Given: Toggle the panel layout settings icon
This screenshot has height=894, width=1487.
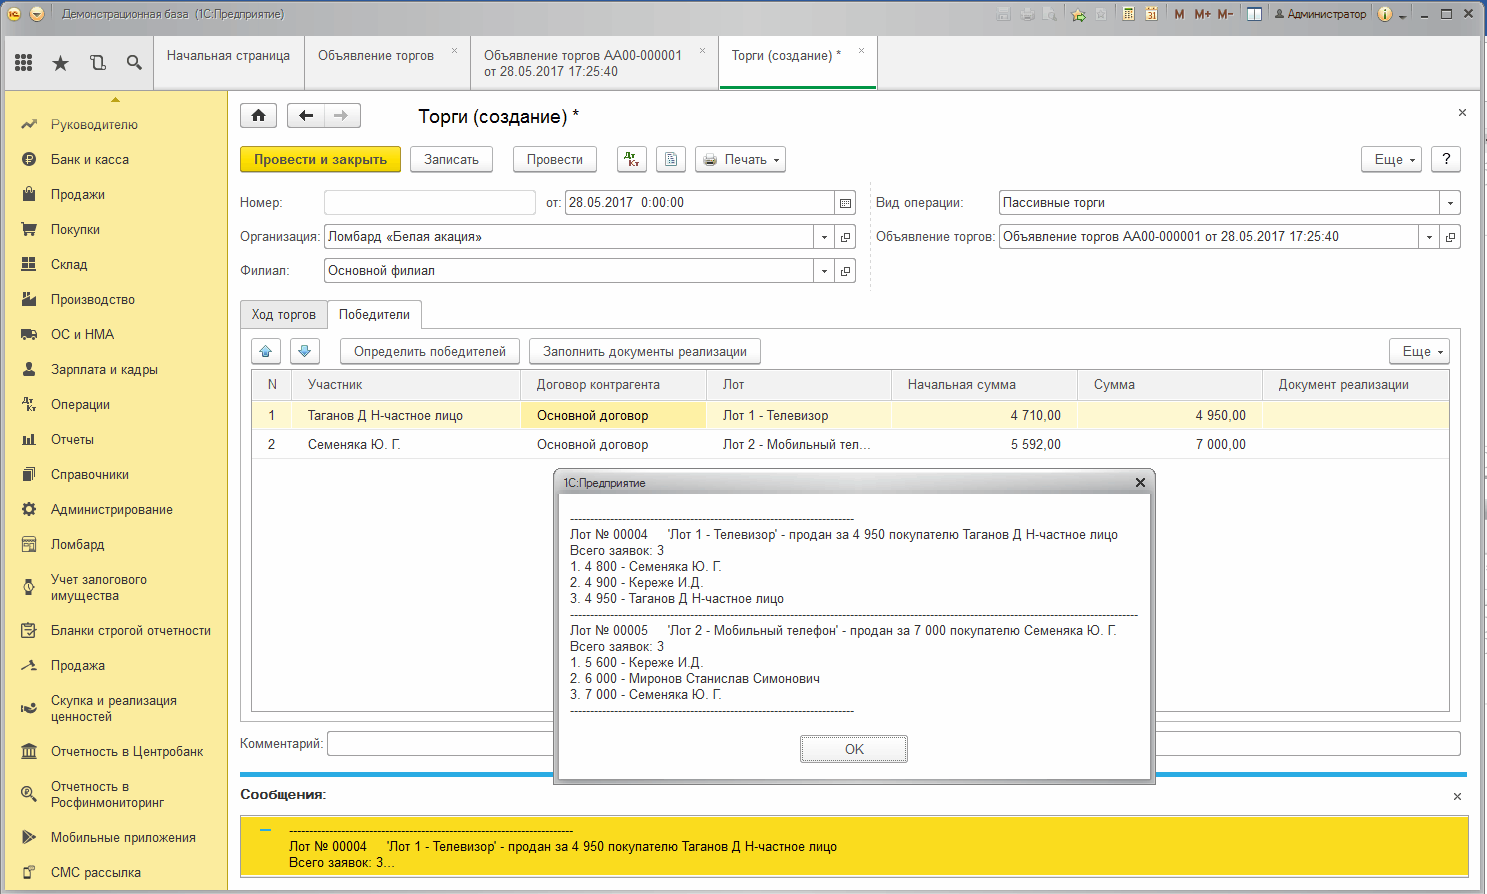Looking at the screenshot, I should [1254, 14].
